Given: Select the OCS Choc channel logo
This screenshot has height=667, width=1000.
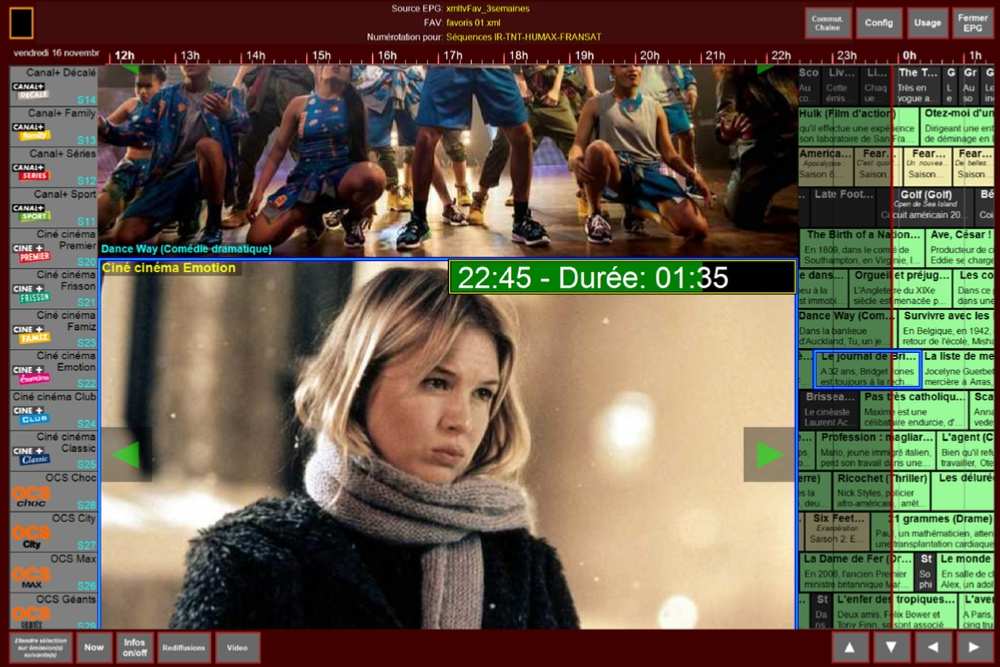Looking at the screenshot, I should click(x=31, y=497).
